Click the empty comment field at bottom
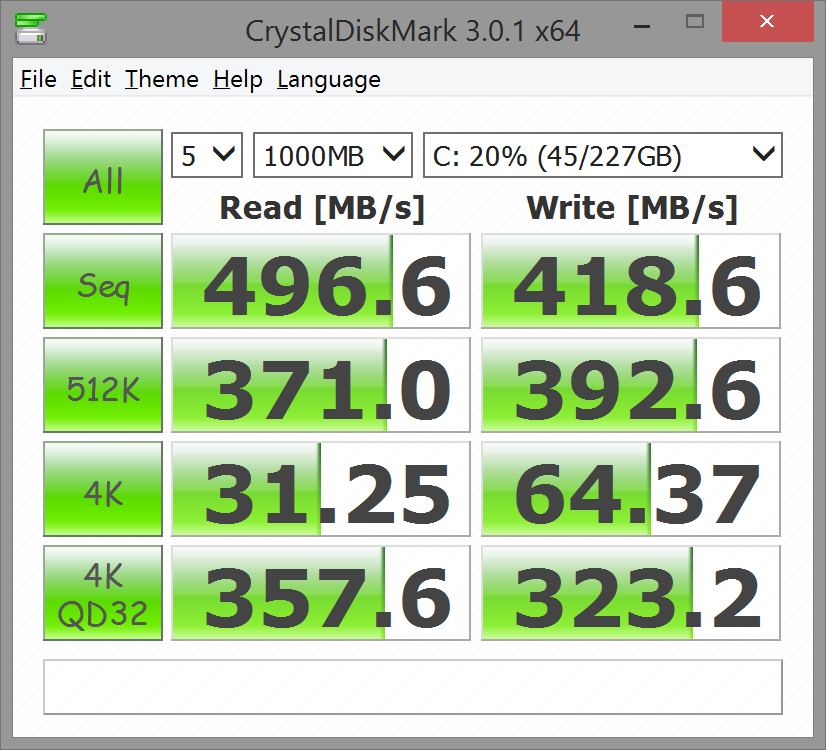Image resolution: width=826 pixels, height=750 pixels. (x=413, y=687)
